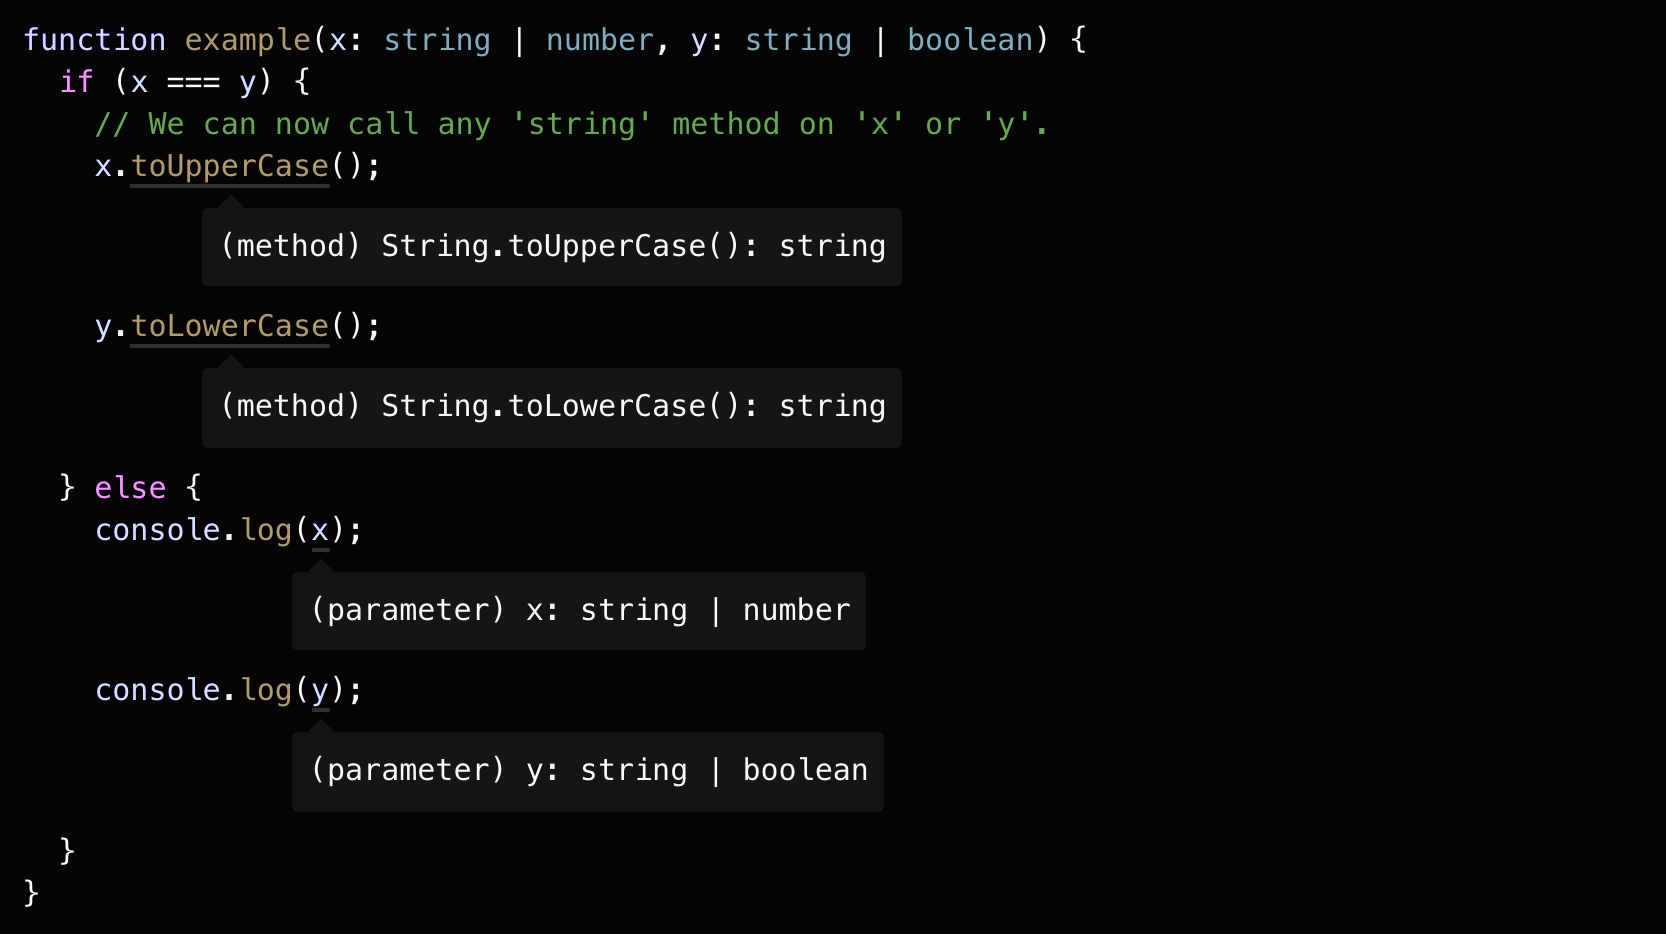The width and height of the screenshot is (1666, 934).
Task: Click the 'y: string | boolean' parameter tooltip
Action: [588, 771]
